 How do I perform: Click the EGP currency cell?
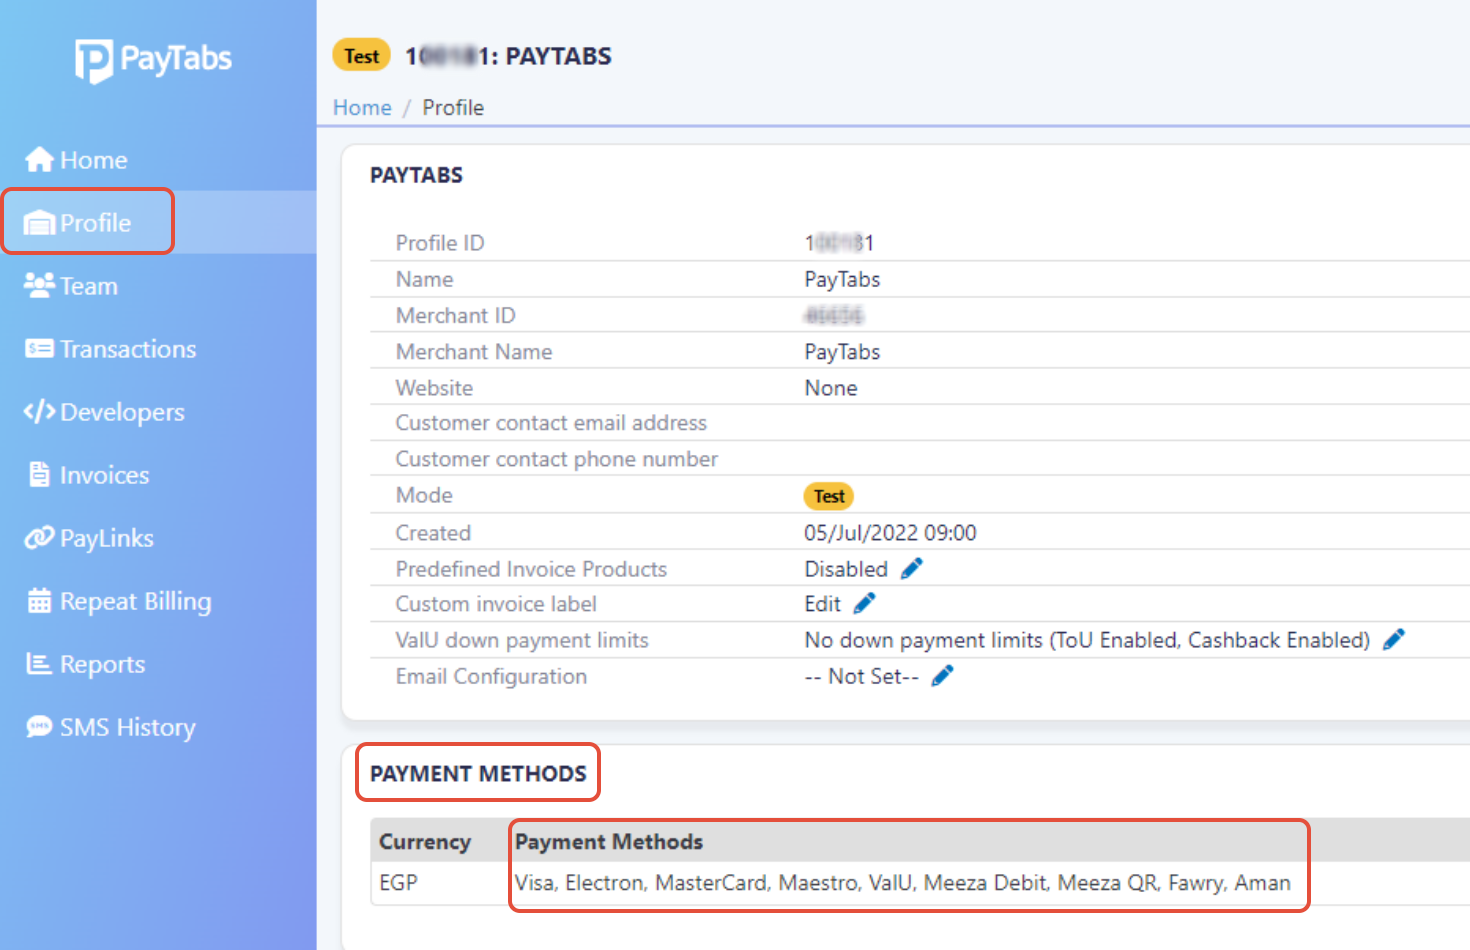tap(398, 883)
